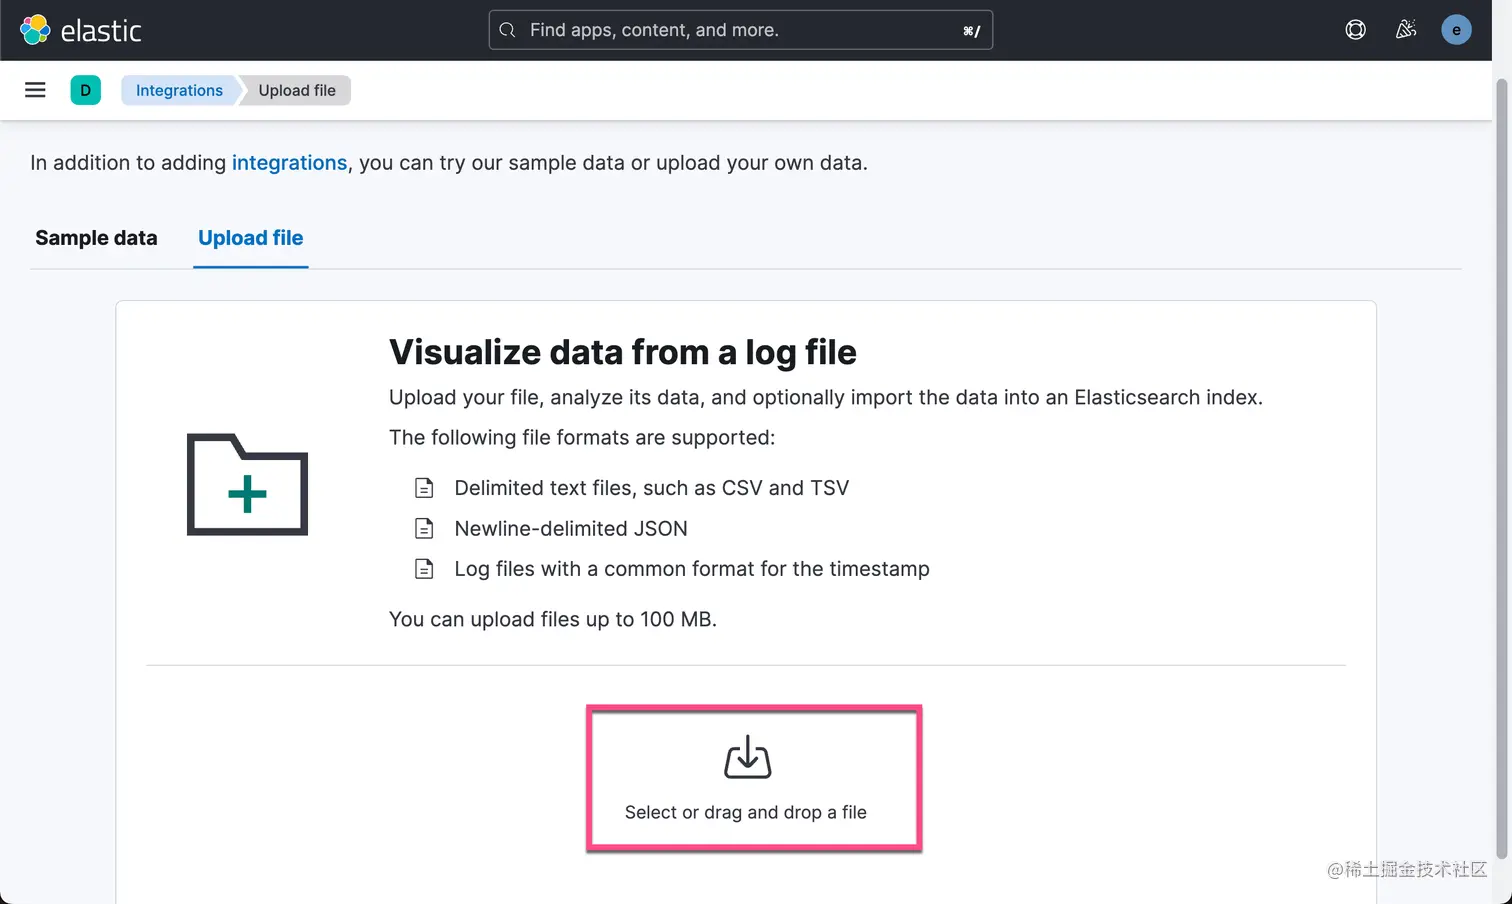
Task: Click Select or drag and drop a file
Action: coord(745,812)
